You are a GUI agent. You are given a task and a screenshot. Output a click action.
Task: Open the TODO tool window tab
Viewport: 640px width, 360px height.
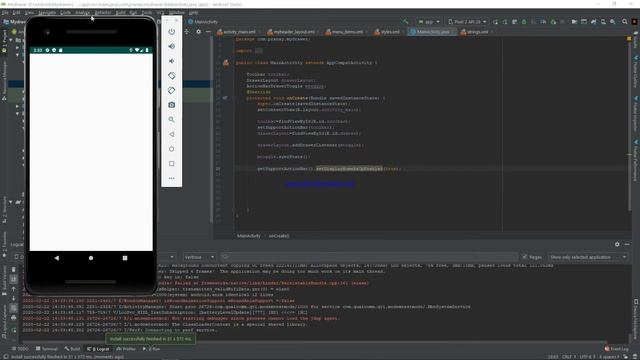pyautogui.click(x=20, y=349)
